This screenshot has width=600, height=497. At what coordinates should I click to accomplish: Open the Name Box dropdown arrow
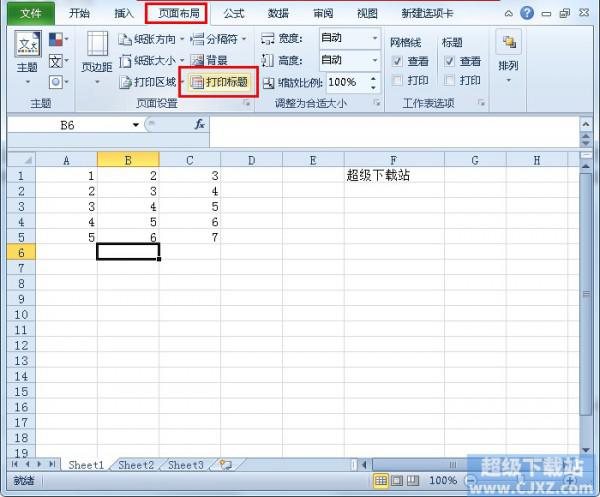coord(135,125)
